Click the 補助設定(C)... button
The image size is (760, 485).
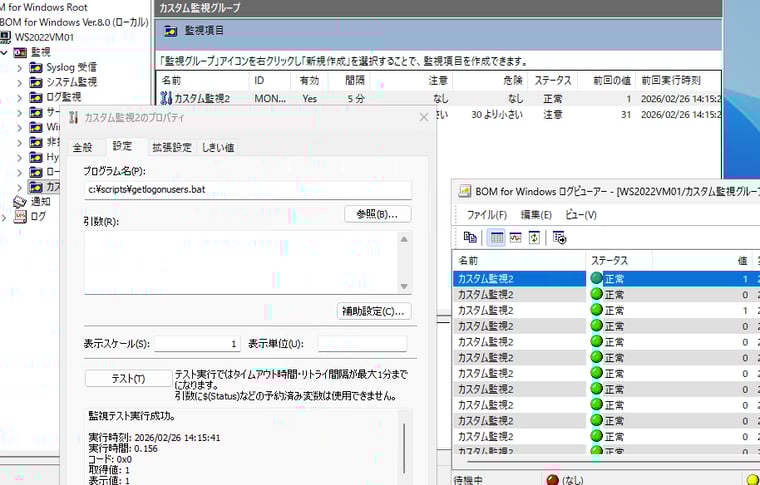(374, 311)
